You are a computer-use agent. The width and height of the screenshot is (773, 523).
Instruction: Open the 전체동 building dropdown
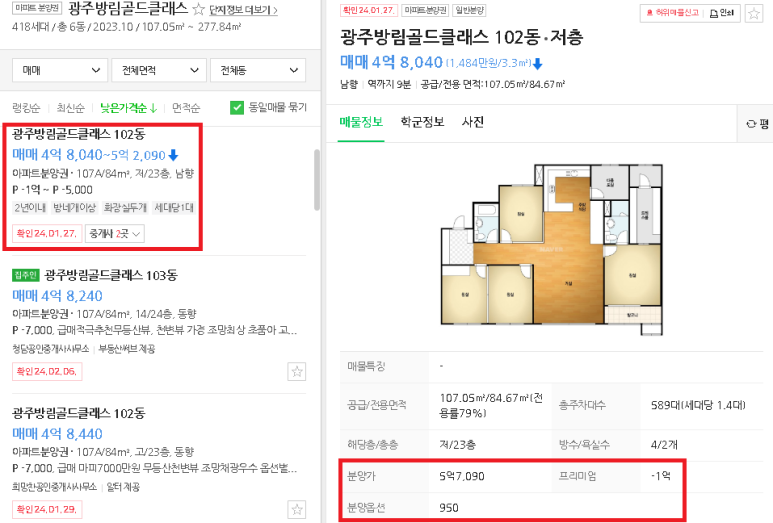click(258, 70)
